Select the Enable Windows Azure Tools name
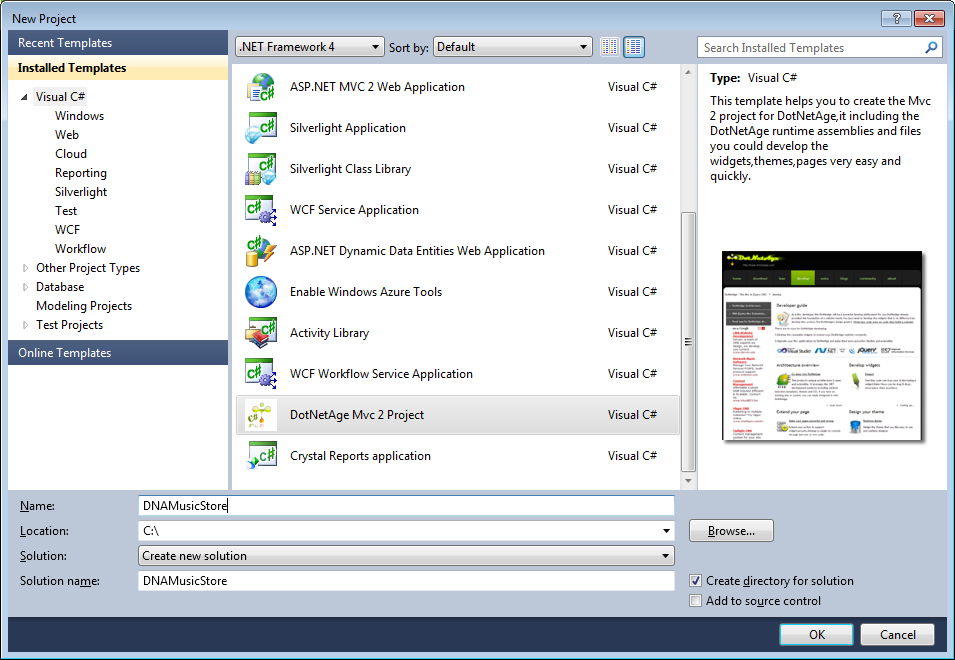 (366, 292)
